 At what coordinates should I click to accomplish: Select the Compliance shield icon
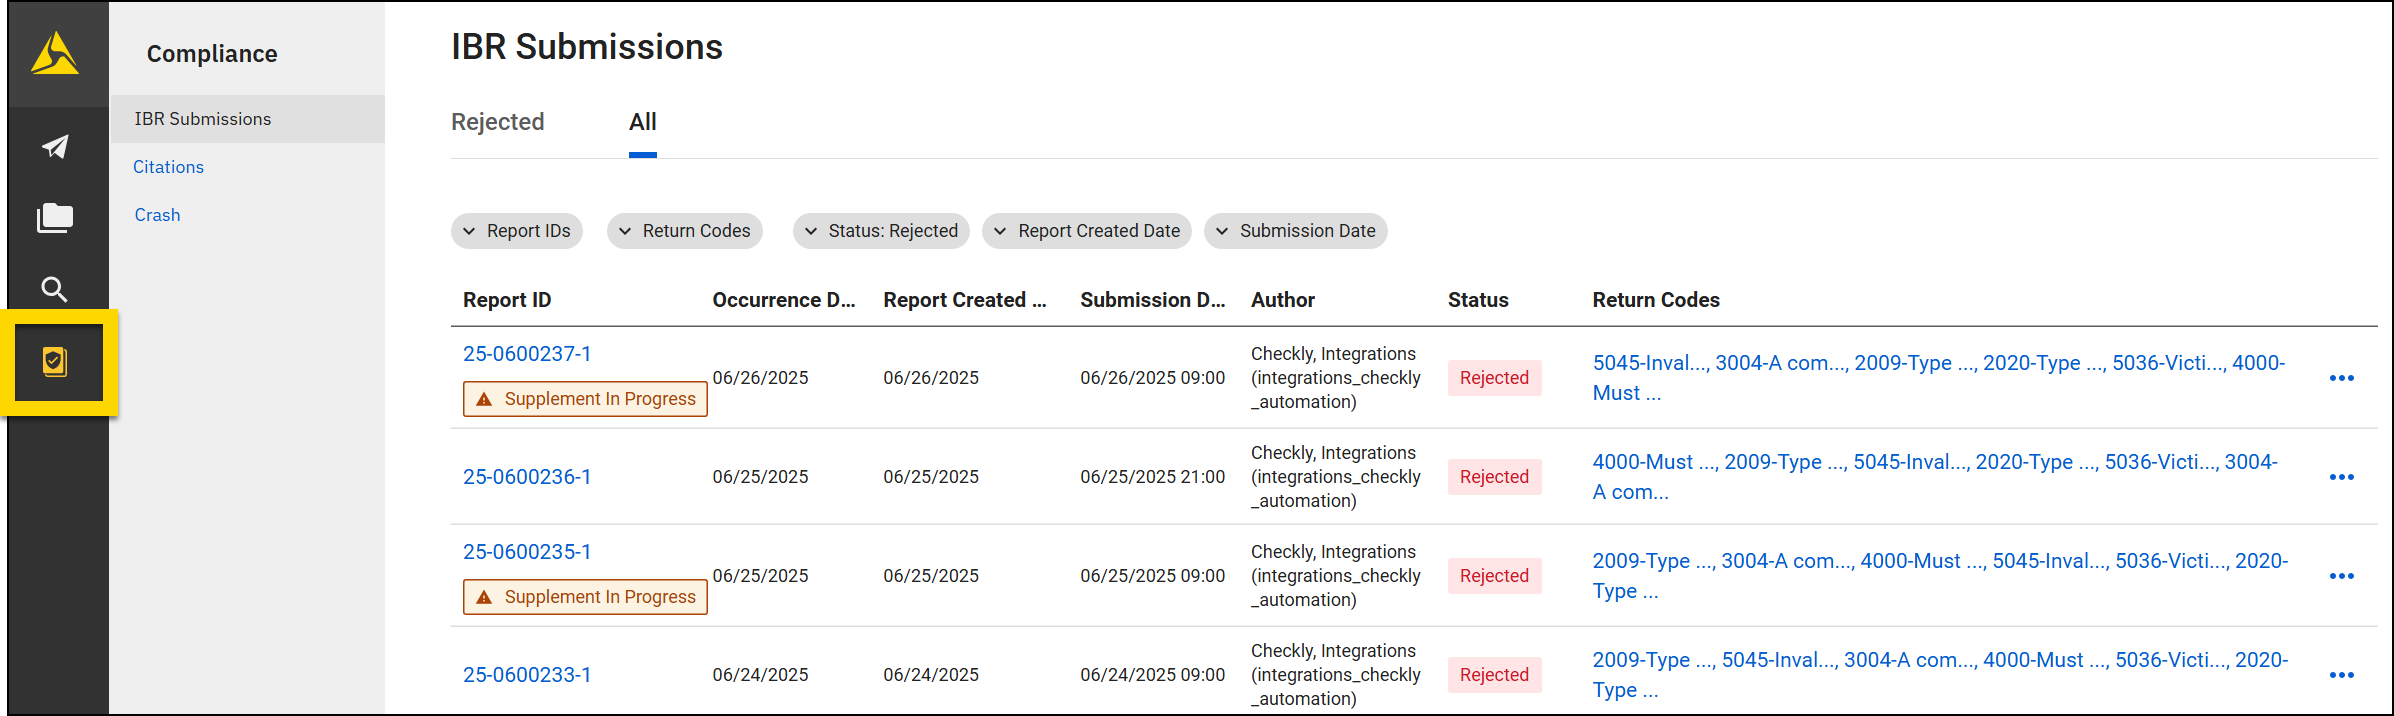pyautogui.click(x=55, y=362)
